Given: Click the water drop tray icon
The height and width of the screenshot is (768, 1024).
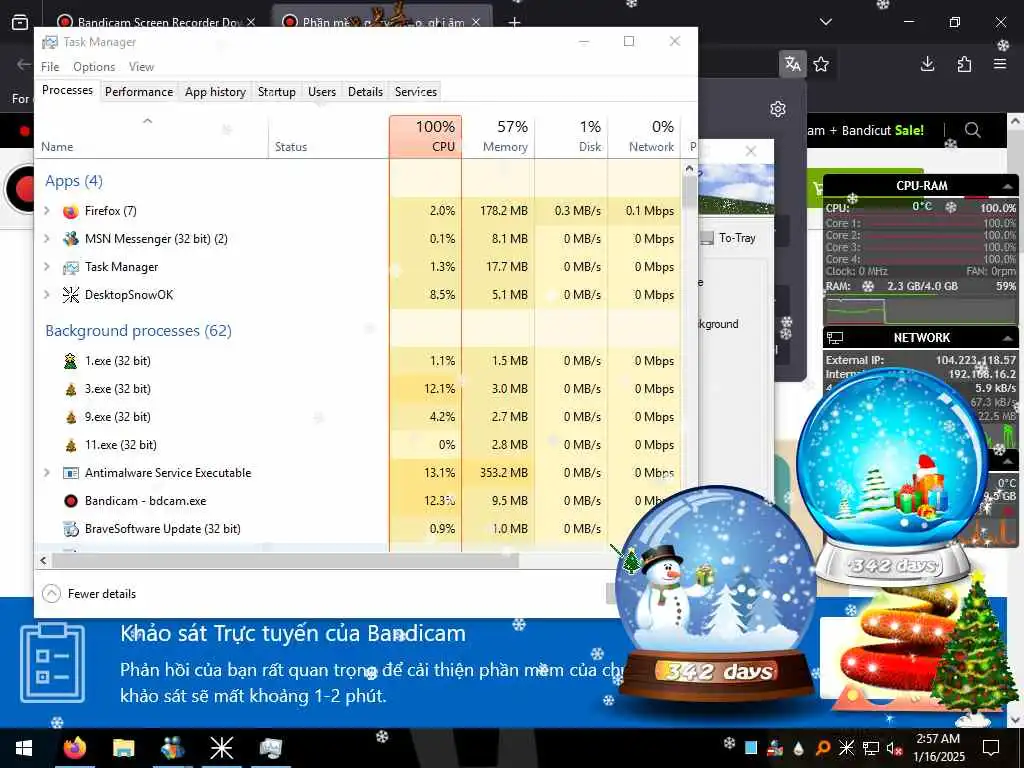Looking at the screenshot, I should pyautogui.click(x=799, y=748).
